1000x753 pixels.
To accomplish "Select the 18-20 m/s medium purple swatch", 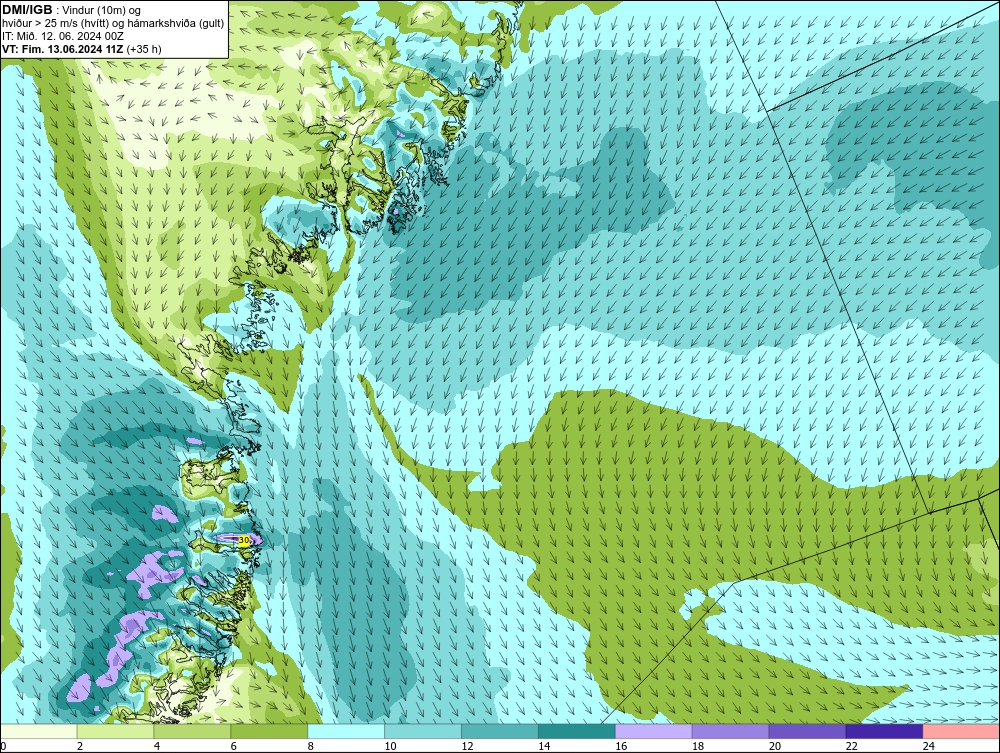I will (730, 731).
